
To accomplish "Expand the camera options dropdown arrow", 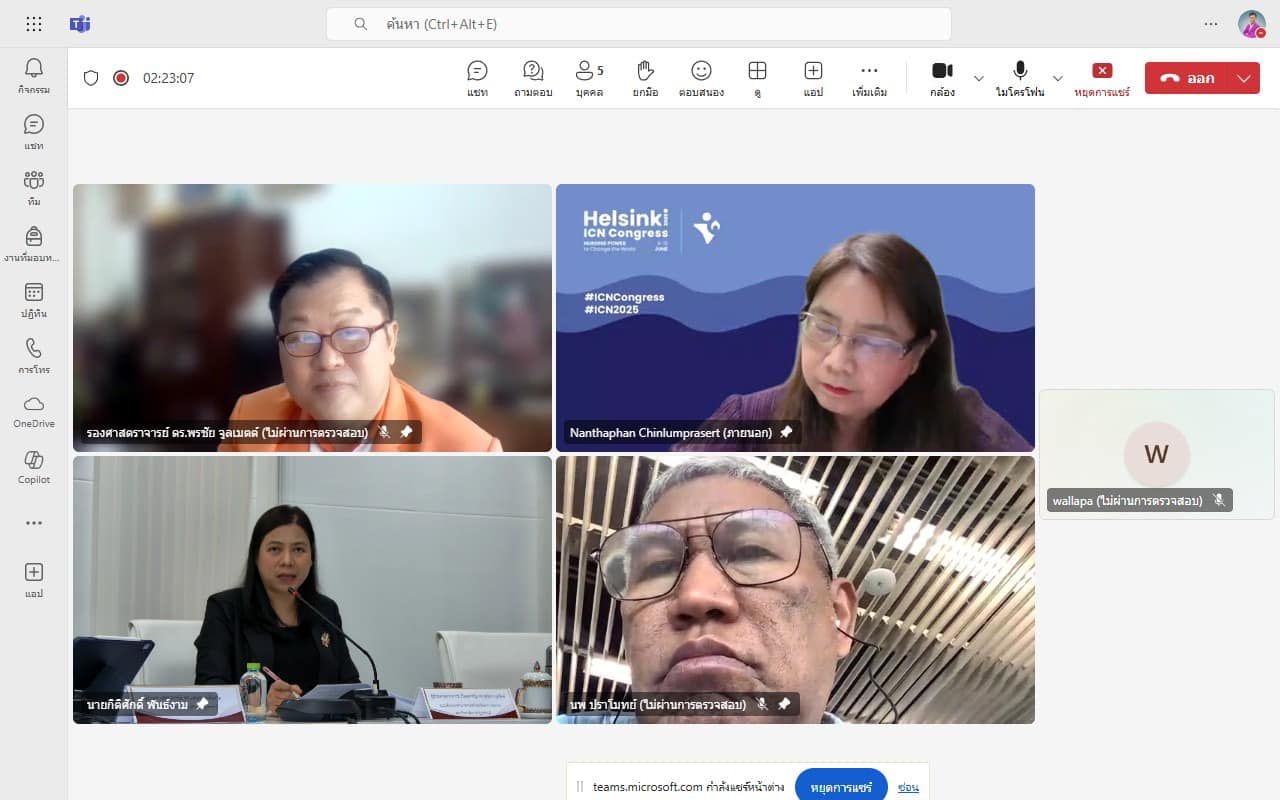I will click(979, 78).
